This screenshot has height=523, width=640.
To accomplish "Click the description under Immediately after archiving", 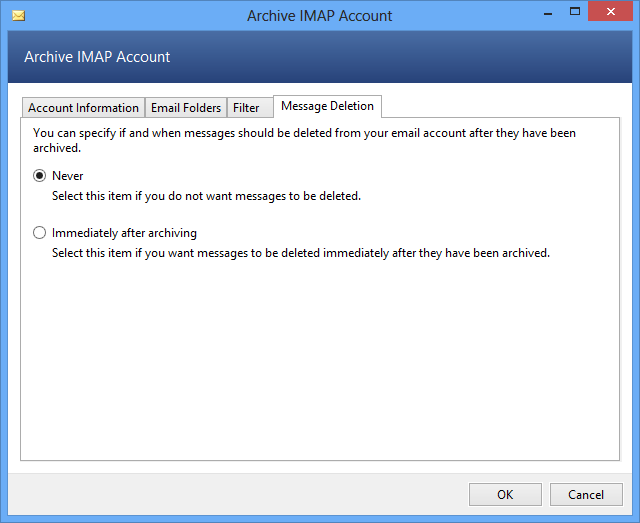I will tap(300, 253).
